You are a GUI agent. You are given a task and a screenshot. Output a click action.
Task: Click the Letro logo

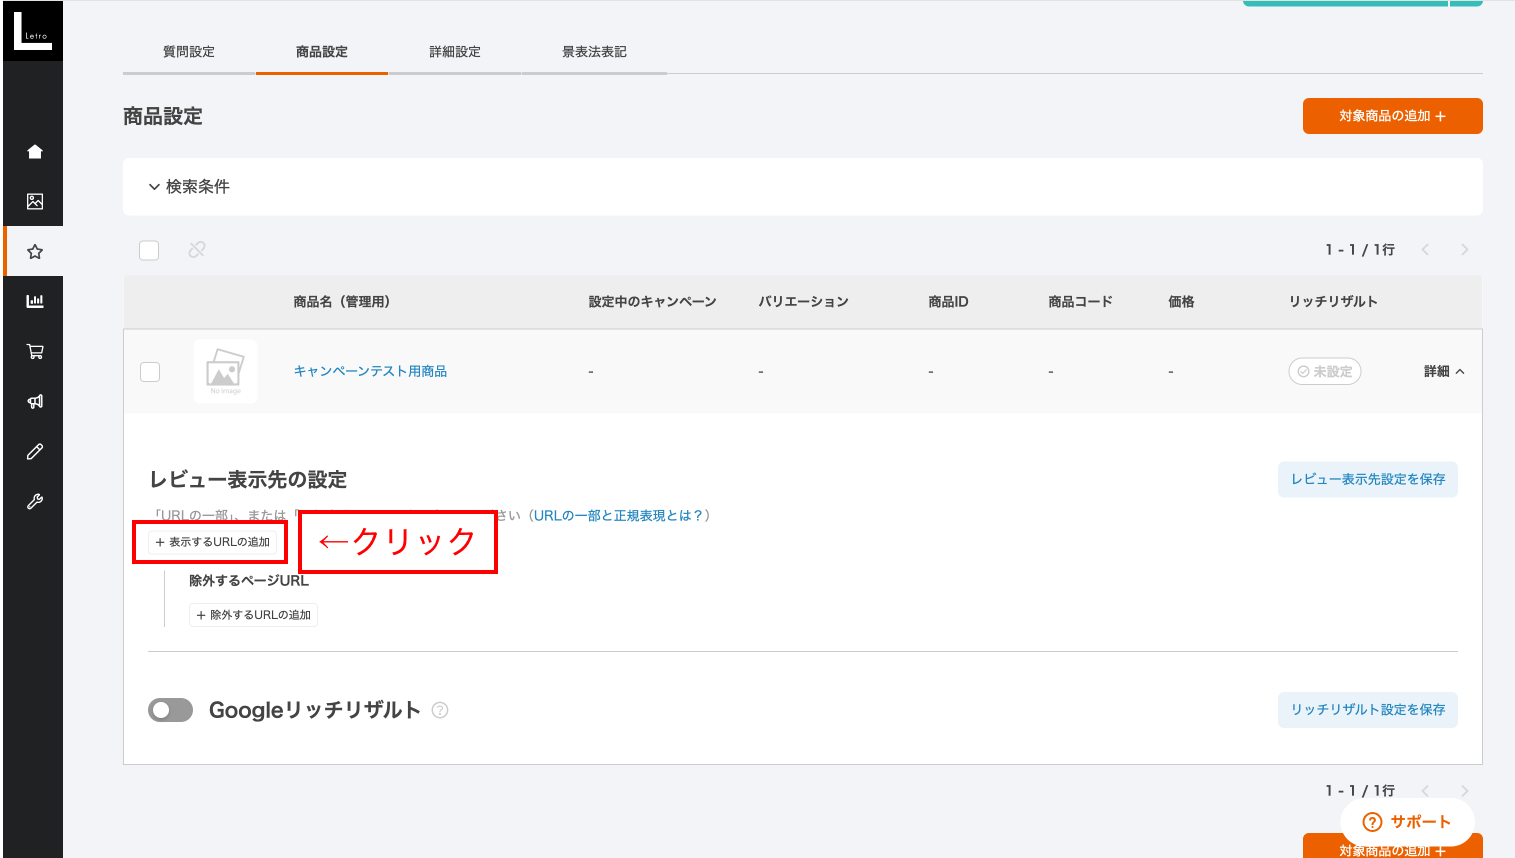click(33, 31)
